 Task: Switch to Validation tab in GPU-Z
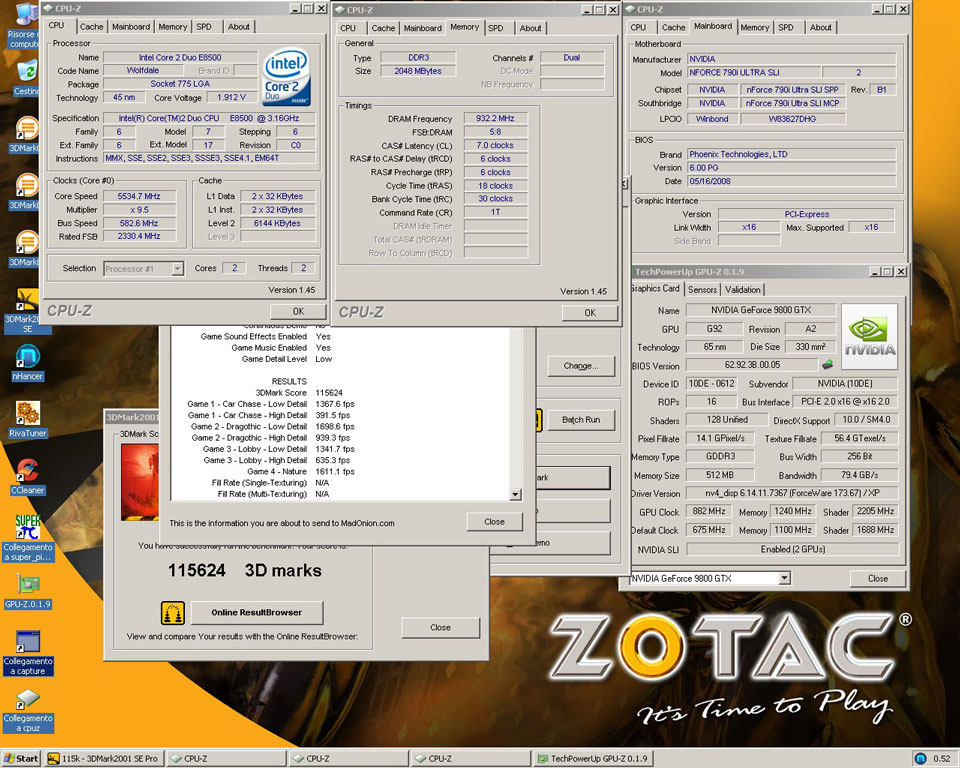[x=743, y=290]
